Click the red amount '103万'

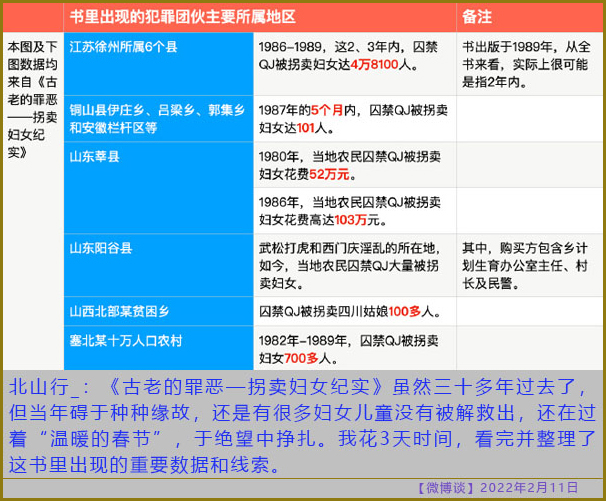tap(351, 220)
